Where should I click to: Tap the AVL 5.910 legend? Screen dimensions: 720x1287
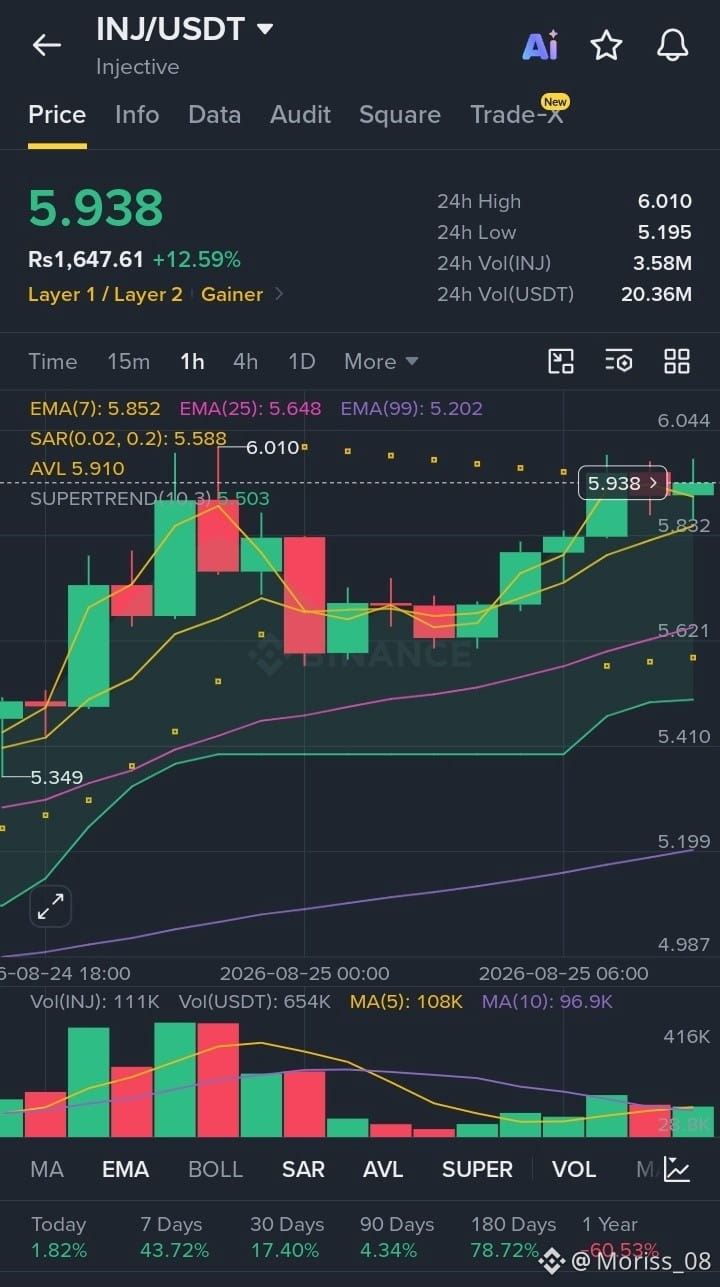click(x=77, y=468)
